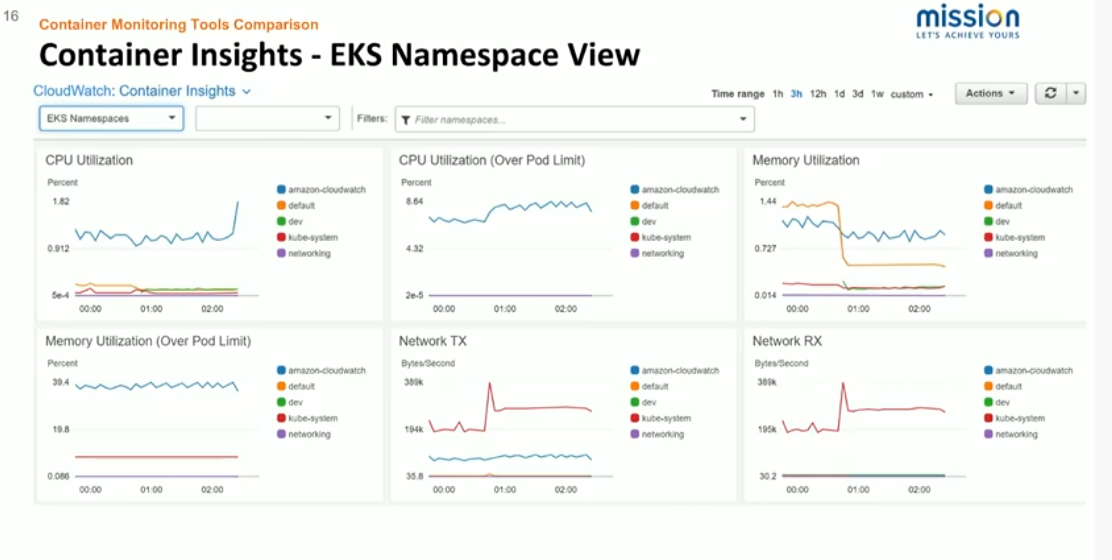
Task: Click the filter funnel icon
Action: tap(405, 120)
